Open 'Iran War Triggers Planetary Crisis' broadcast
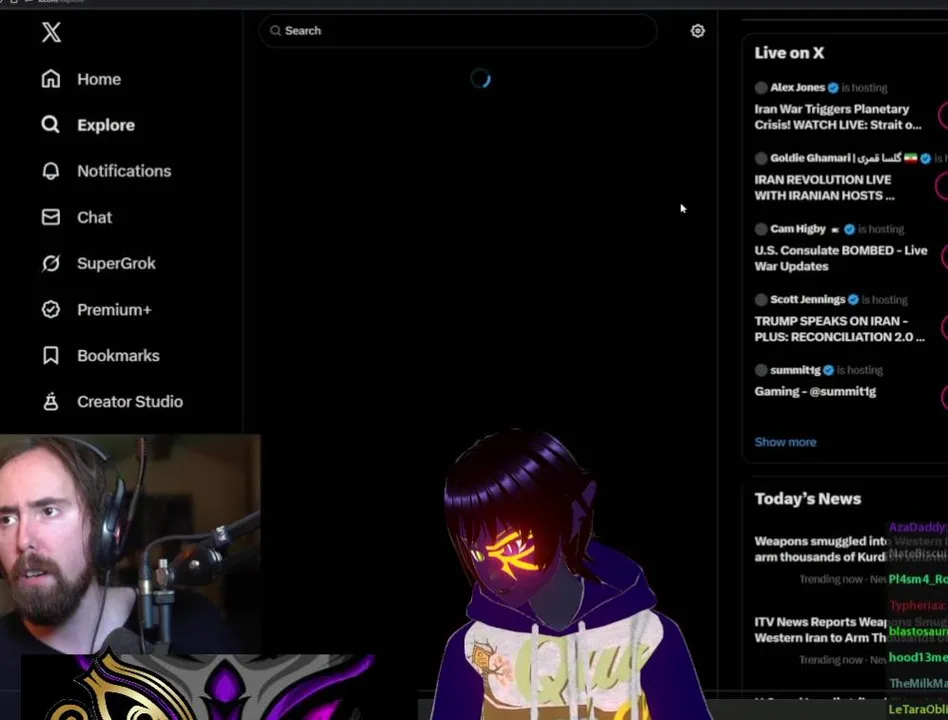Image resolution: width=948 pixels, height=720 pixels. (838, 117)
